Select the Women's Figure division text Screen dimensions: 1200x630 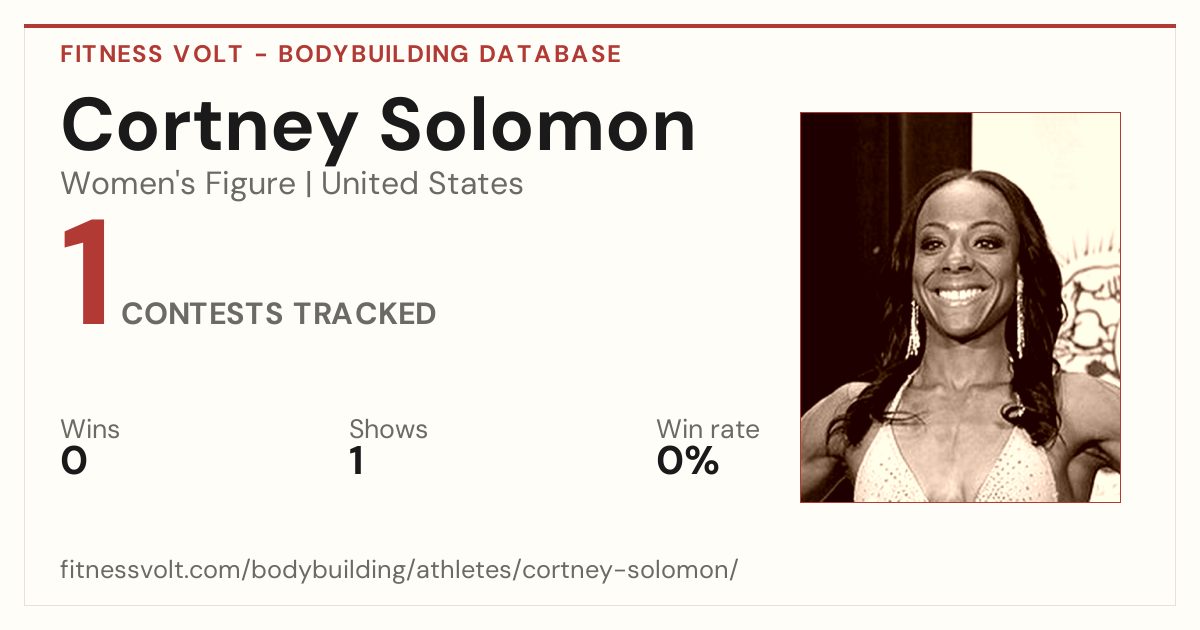click(178, 184)
